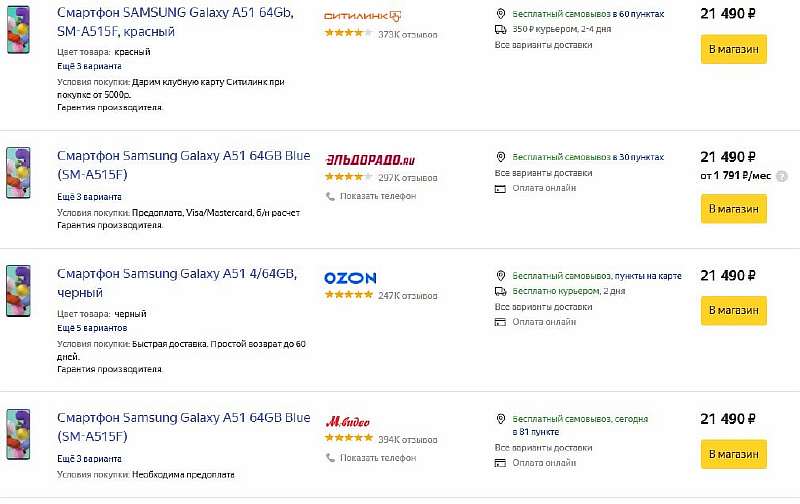Click the Citilink store logo
800x504 pixels.
(363, 16)
